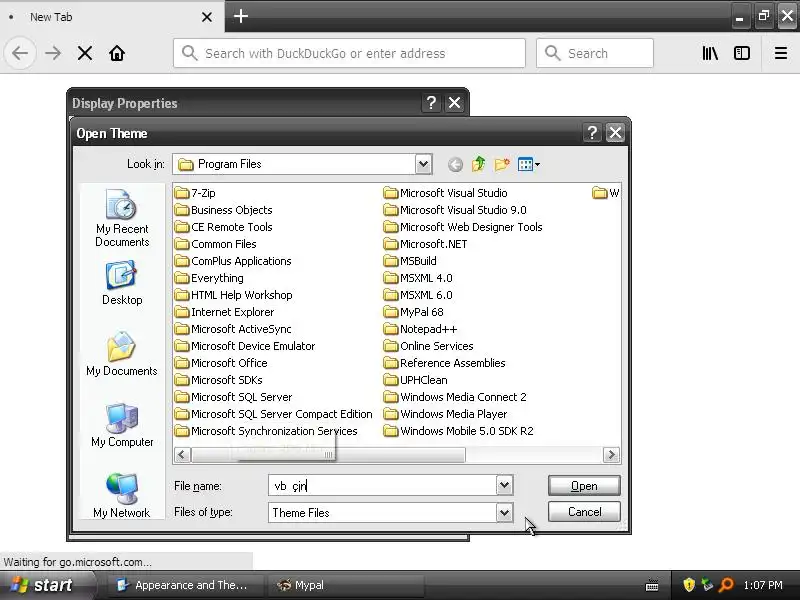
Task: Select the Business Objects folder
Action: click(223, 210)
